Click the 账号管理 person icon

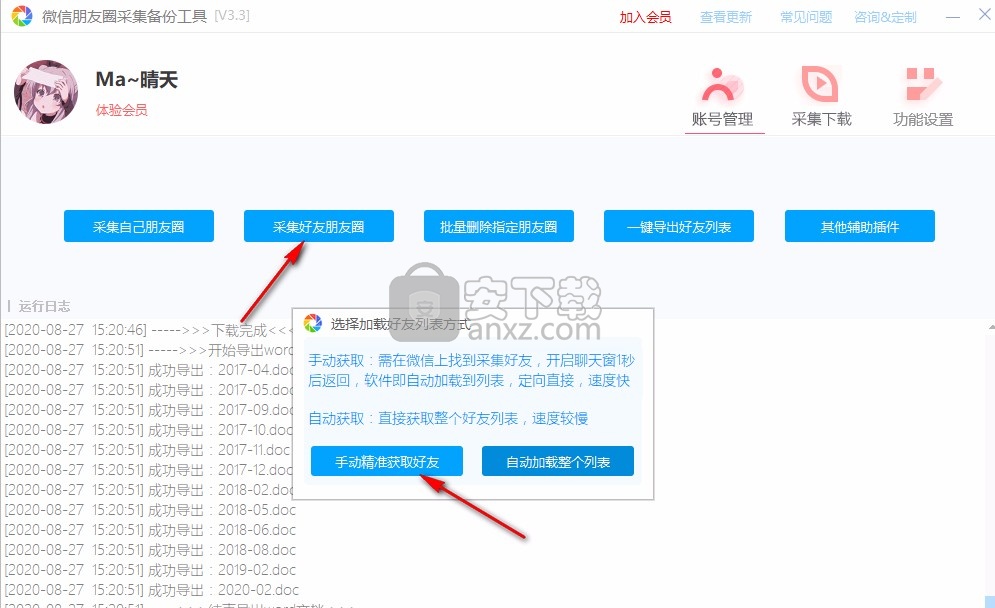[722, 84]
